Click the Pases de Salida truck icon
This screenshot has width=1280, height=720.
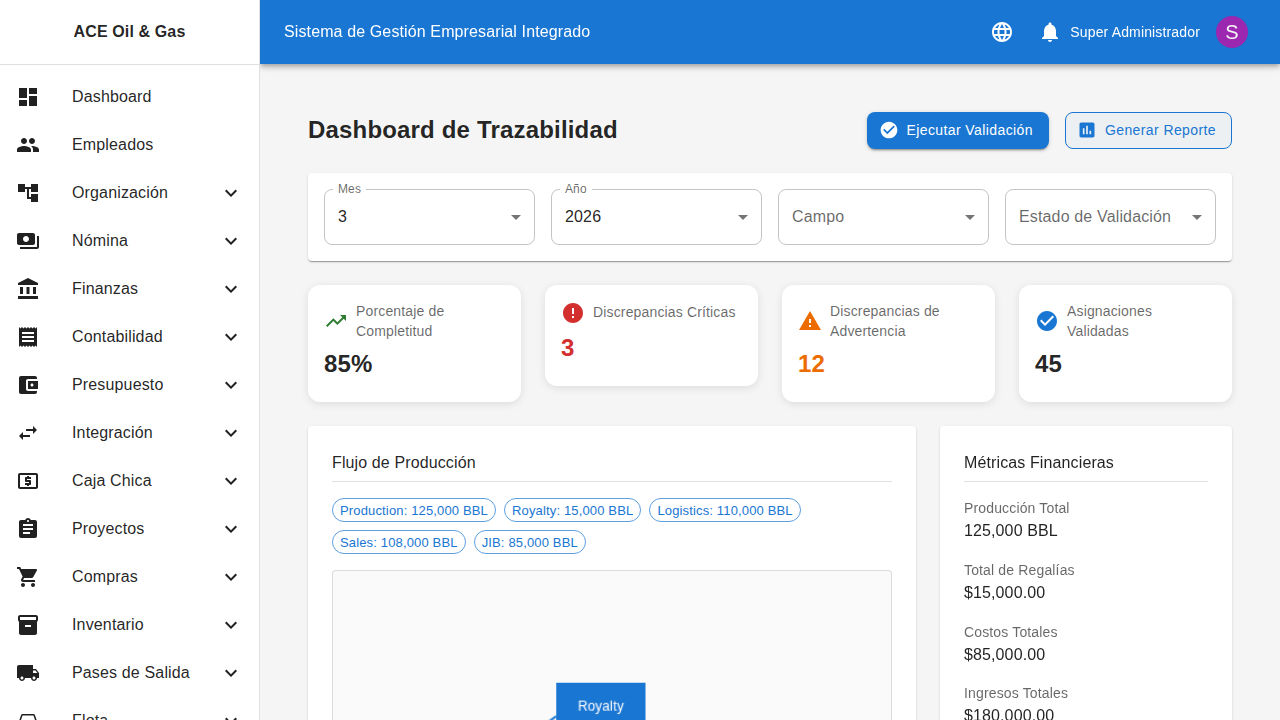coord(28,672)
